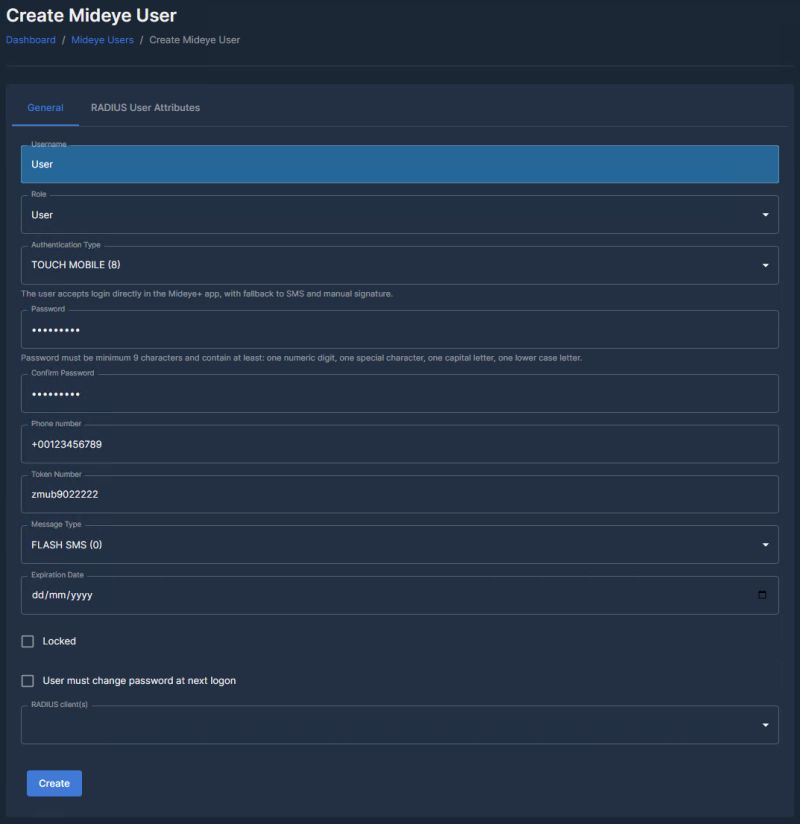
Task: Check 'User must change password at next logon'
Action: (27, 680)
